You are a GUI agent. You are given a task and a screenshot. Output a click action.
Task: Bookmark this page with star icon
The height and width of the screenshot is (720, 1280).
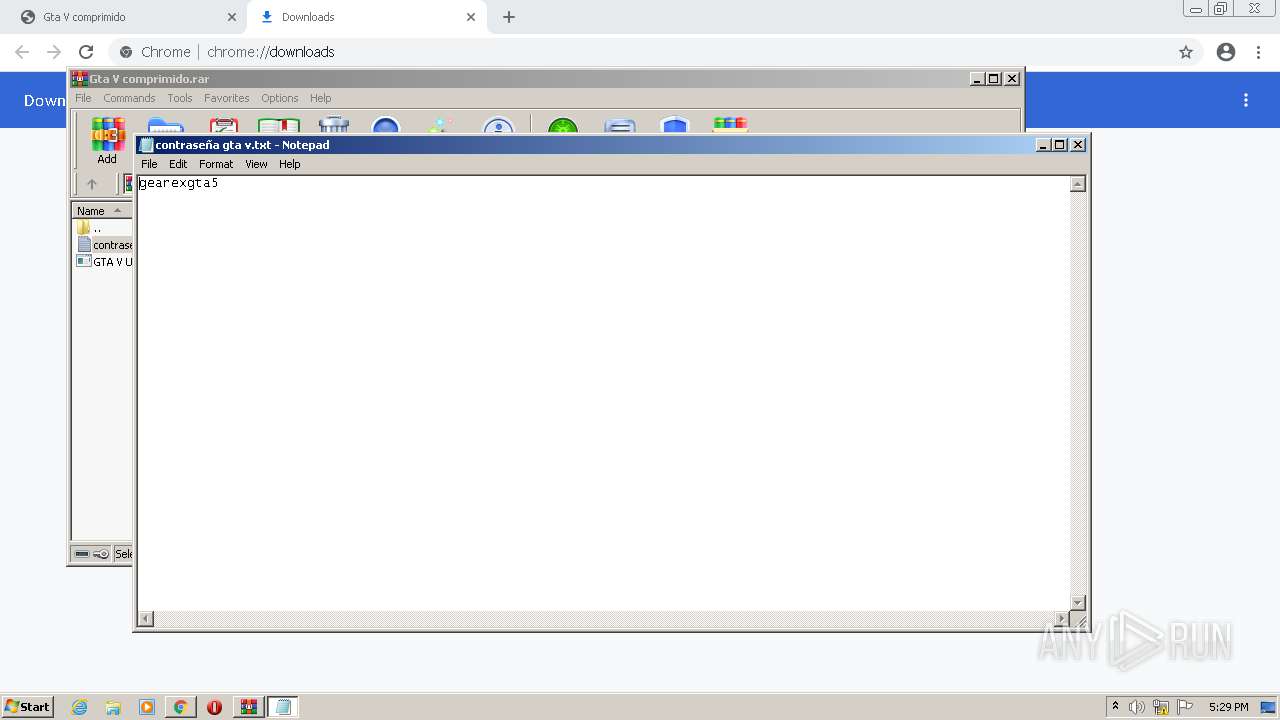(1186, 52)
